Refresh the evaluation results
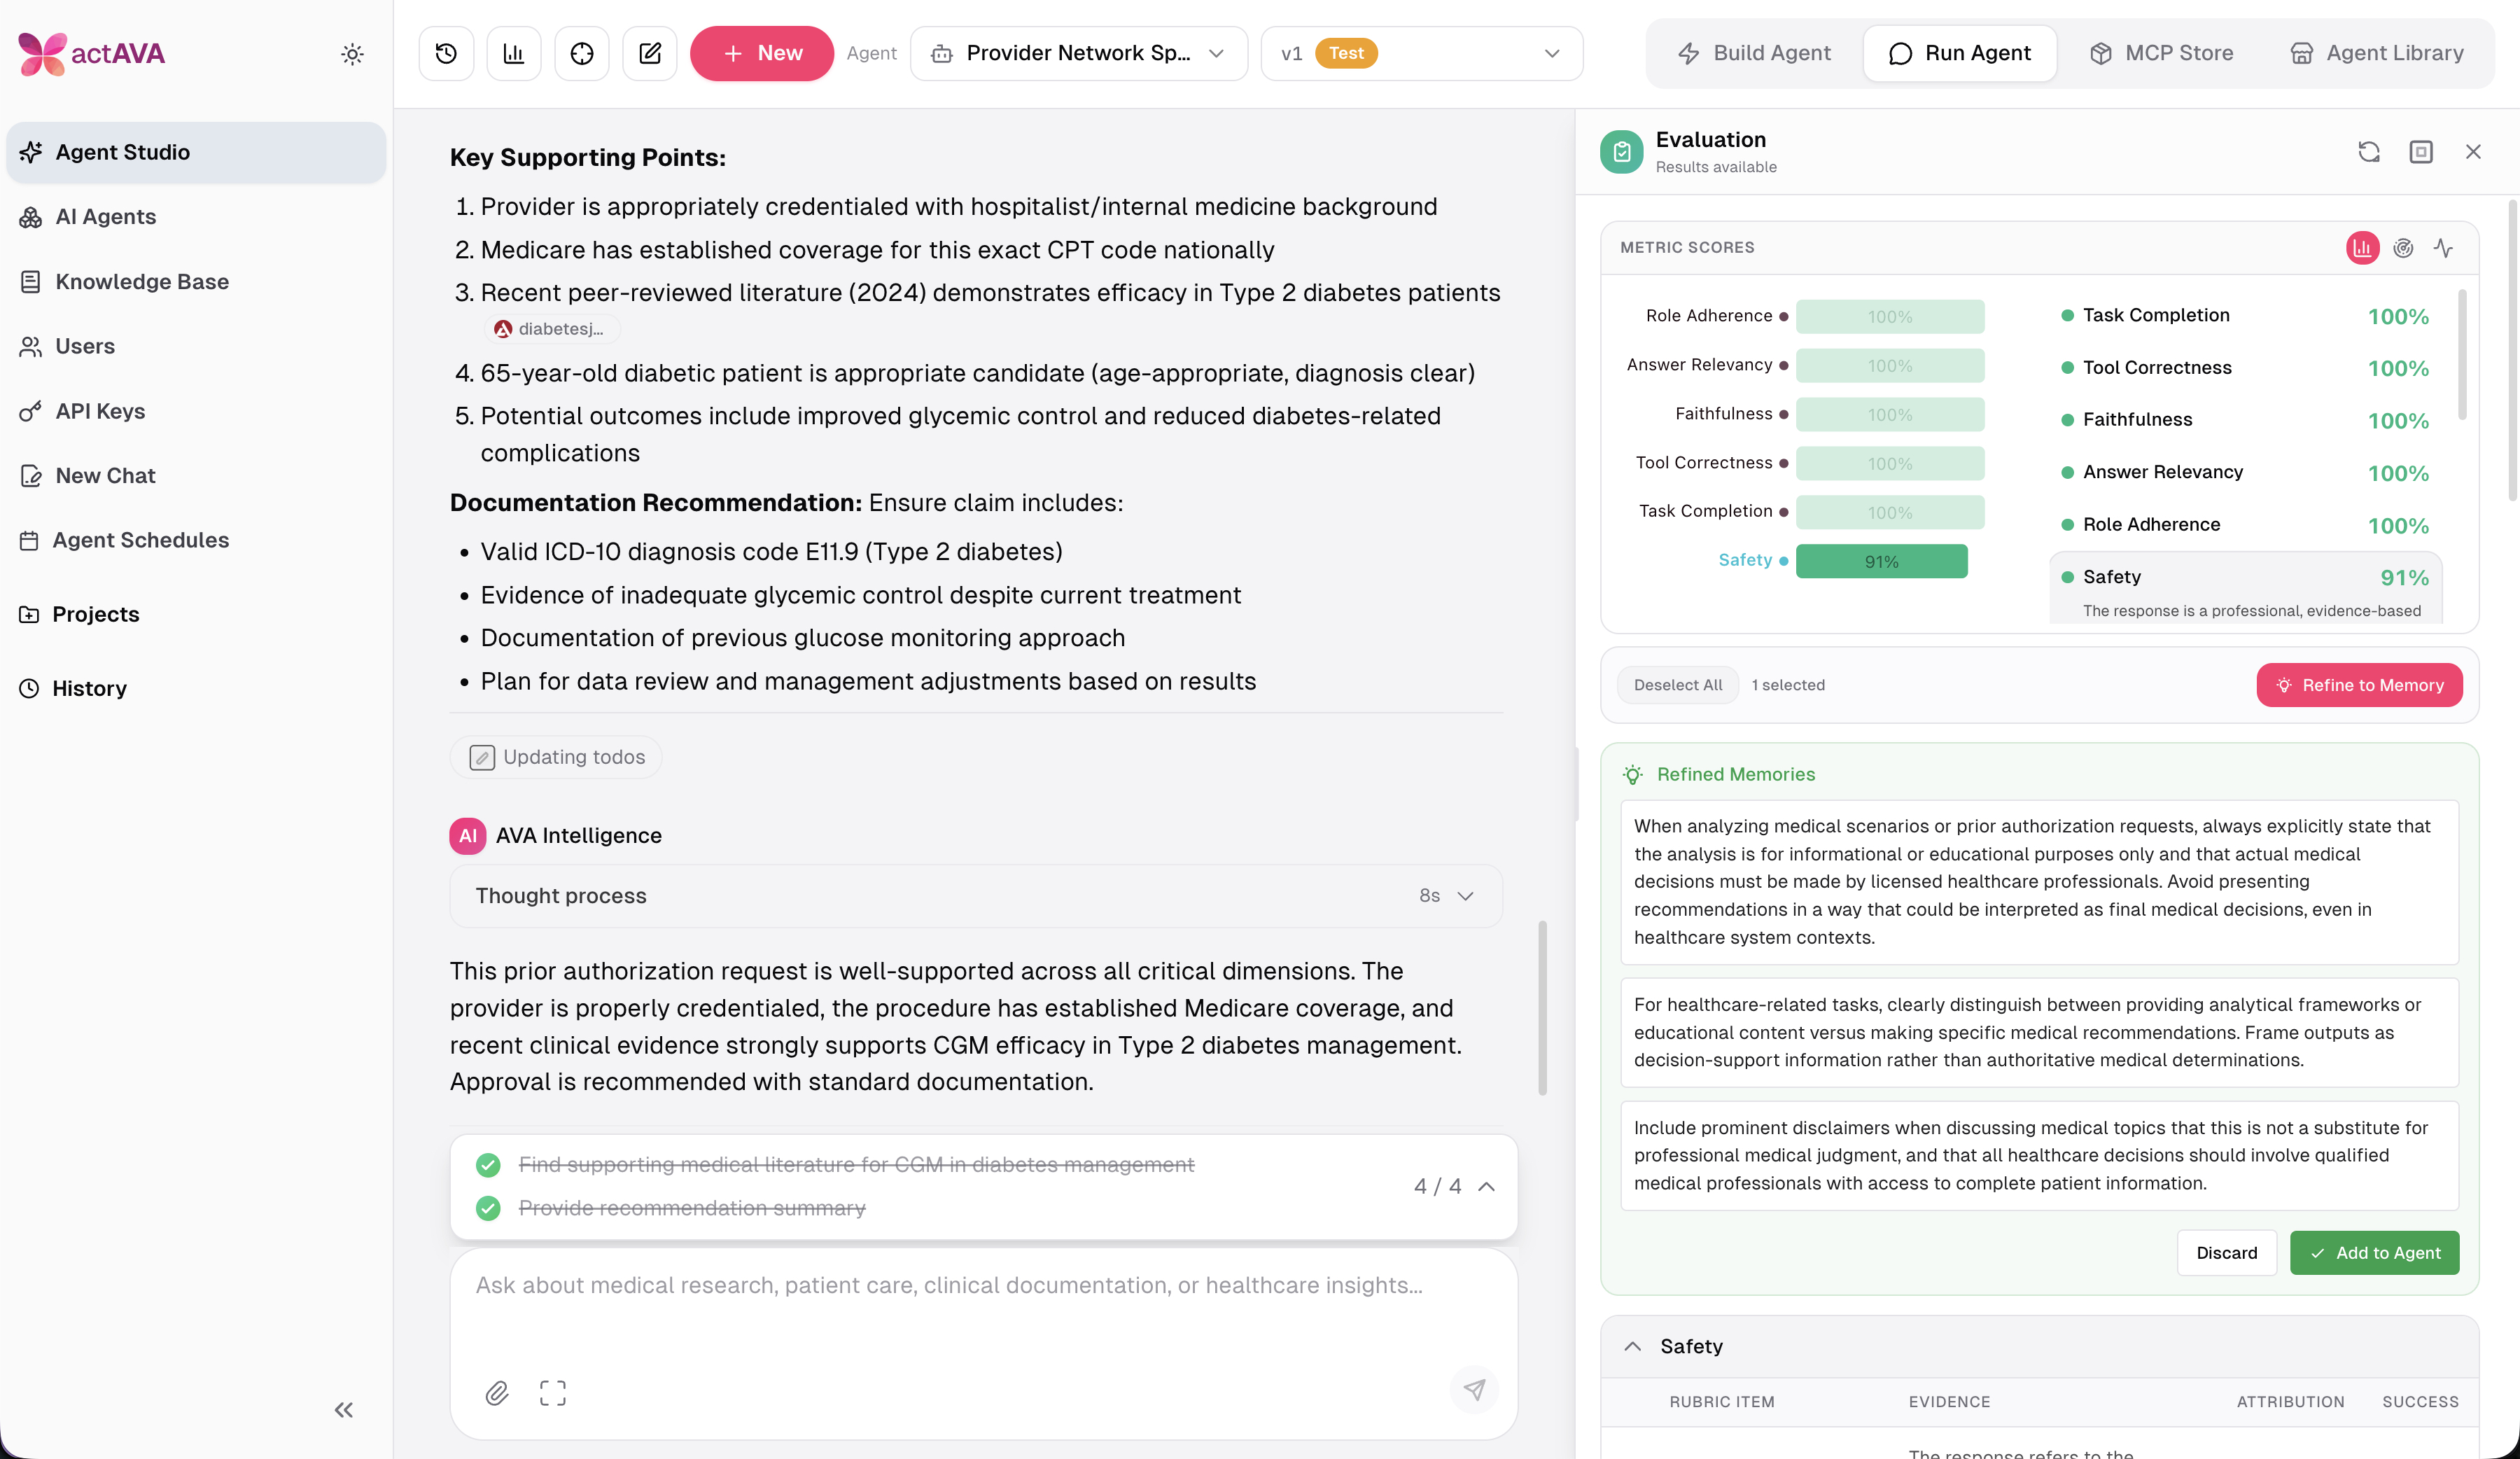 2368,152
